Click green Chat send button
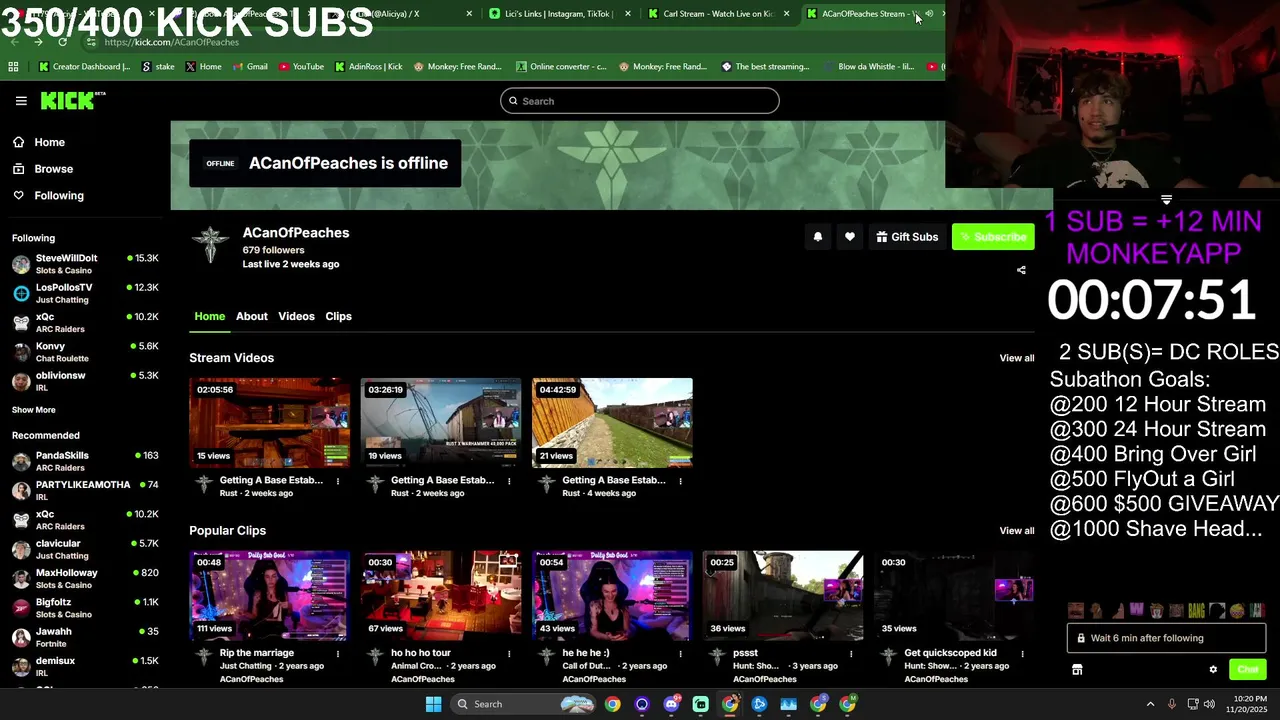Image resolution: width=1280 pixels, height=720 pixels. 1248,670
